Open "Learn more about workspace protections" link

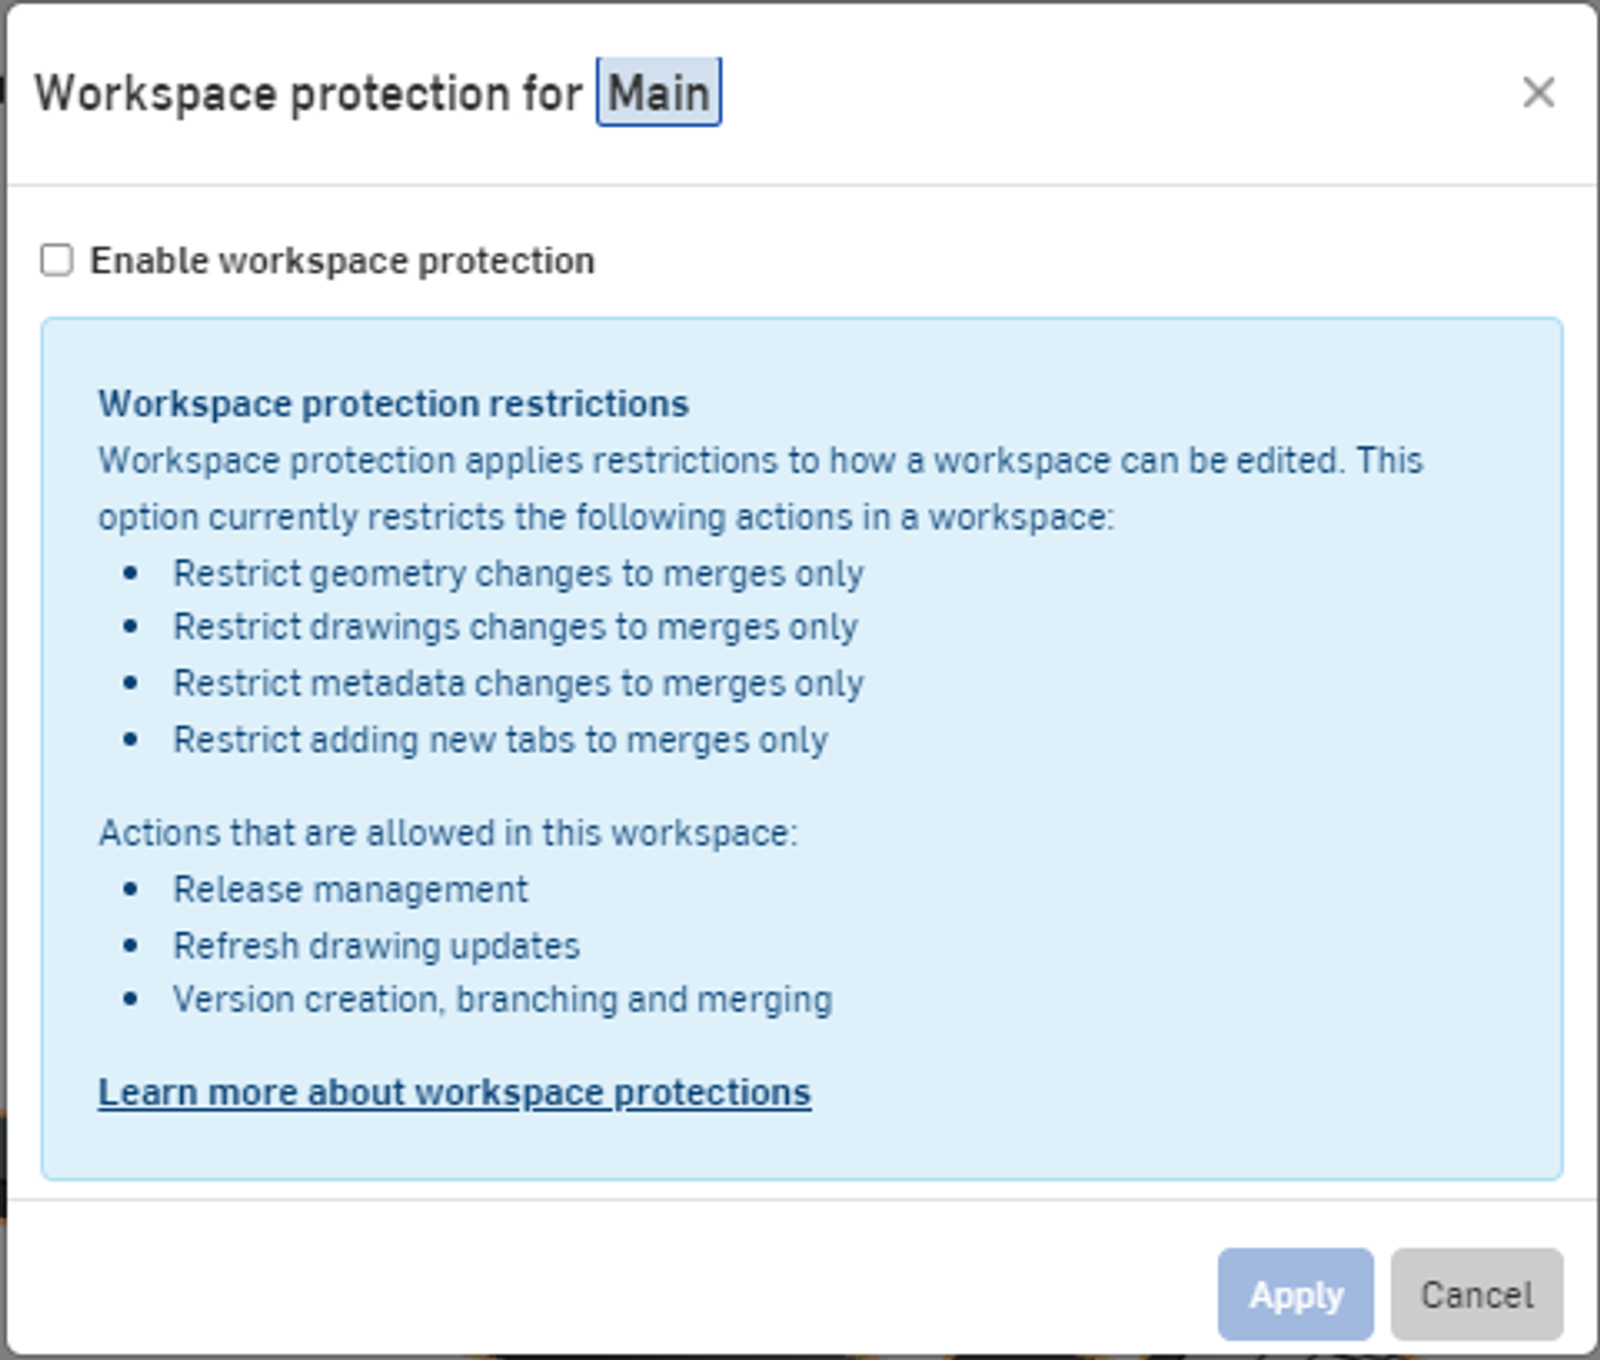pos(453,1091)
